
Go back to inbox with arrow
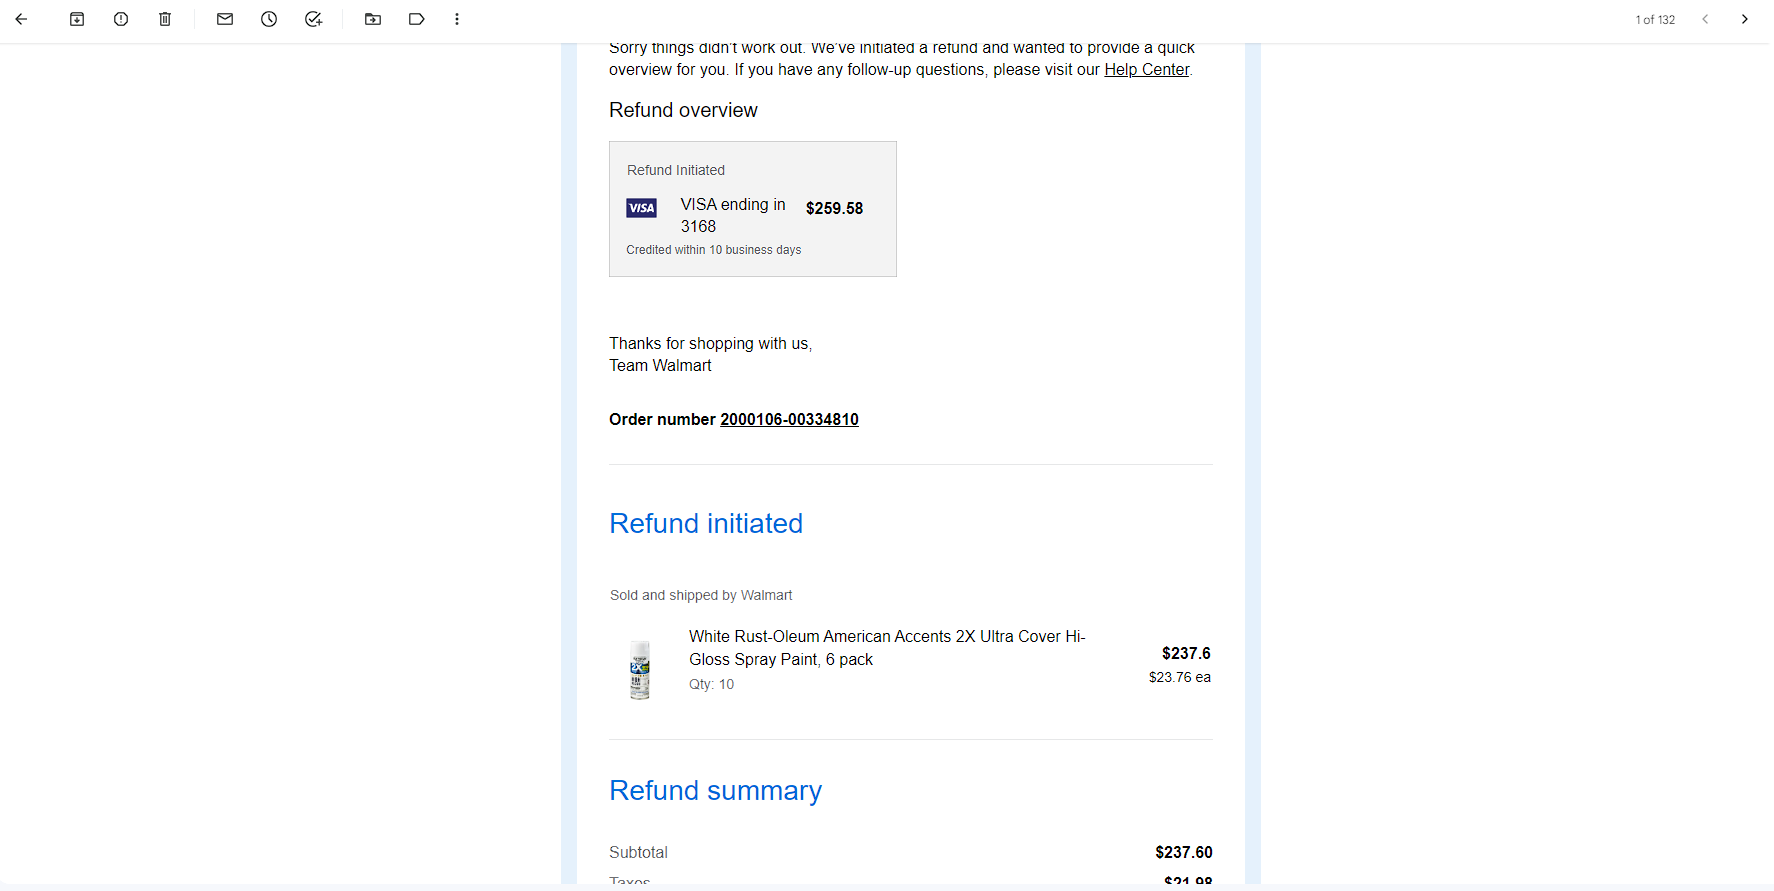point(21,19)
